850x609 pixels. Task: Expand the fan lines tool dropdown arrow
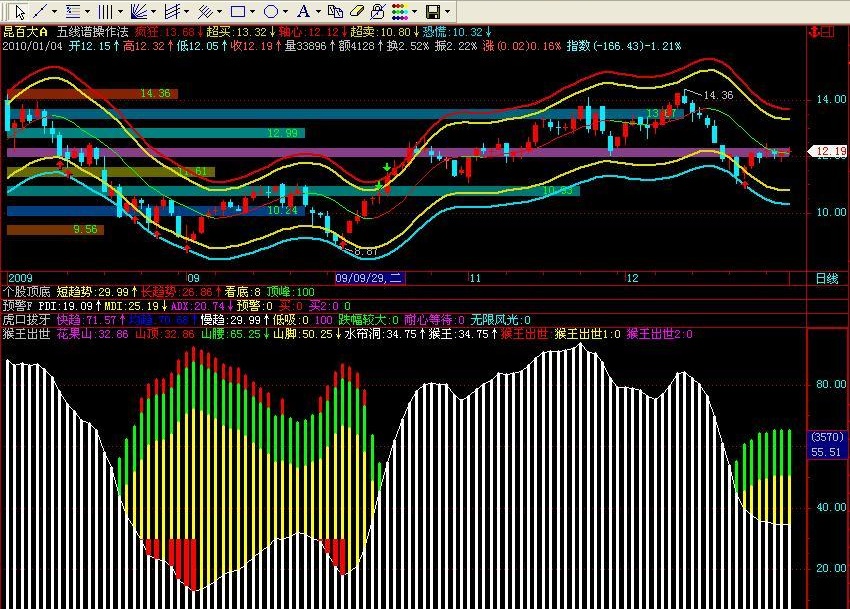pyautogui.click(x=153, y=12)
